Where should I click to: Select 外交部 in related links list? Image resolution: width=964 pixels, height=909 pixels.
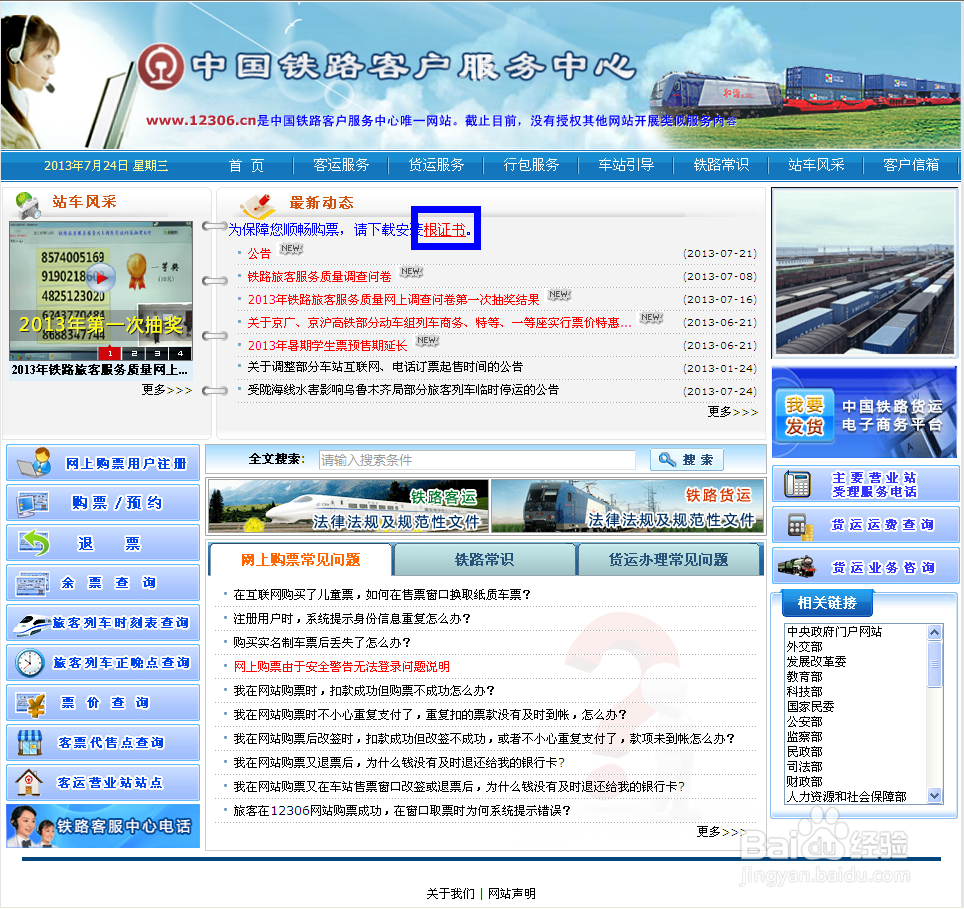click(x=804, y=647)
